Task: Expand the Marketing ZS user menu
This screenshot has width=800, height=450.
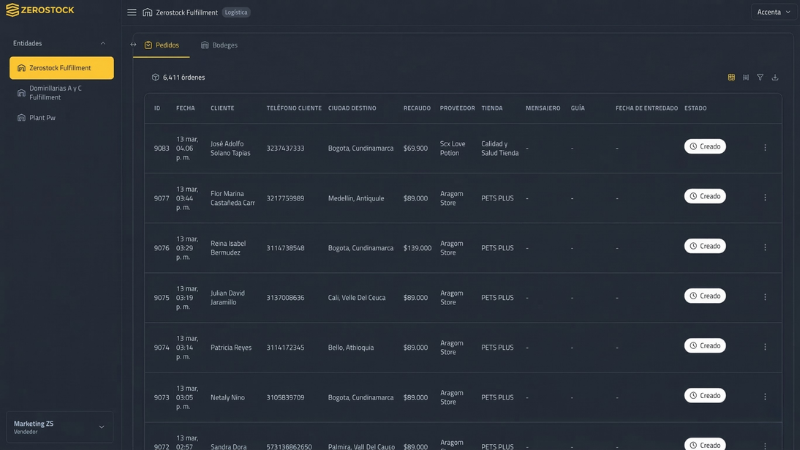Action: point(101,427)
